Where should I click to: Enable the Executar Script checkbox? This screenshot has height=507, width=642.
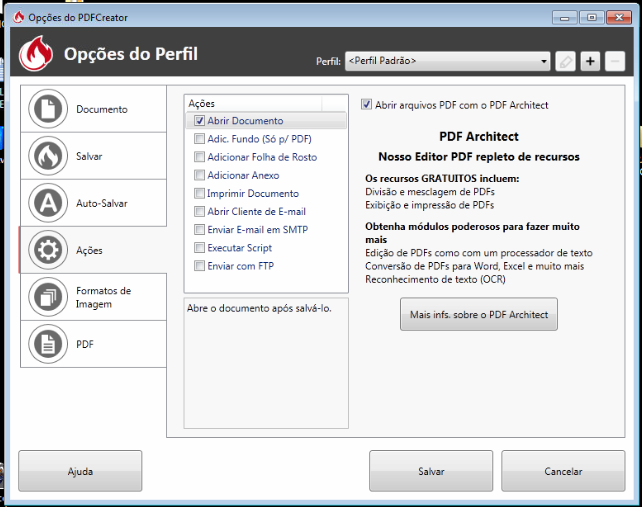[x=199, y=248]
